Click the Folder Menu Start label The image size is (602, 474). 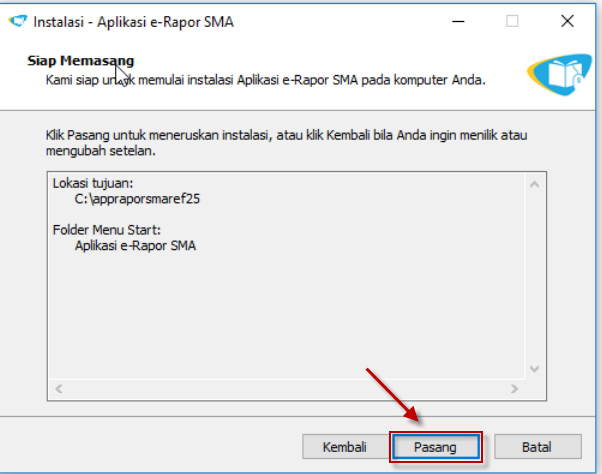[108, 230]
